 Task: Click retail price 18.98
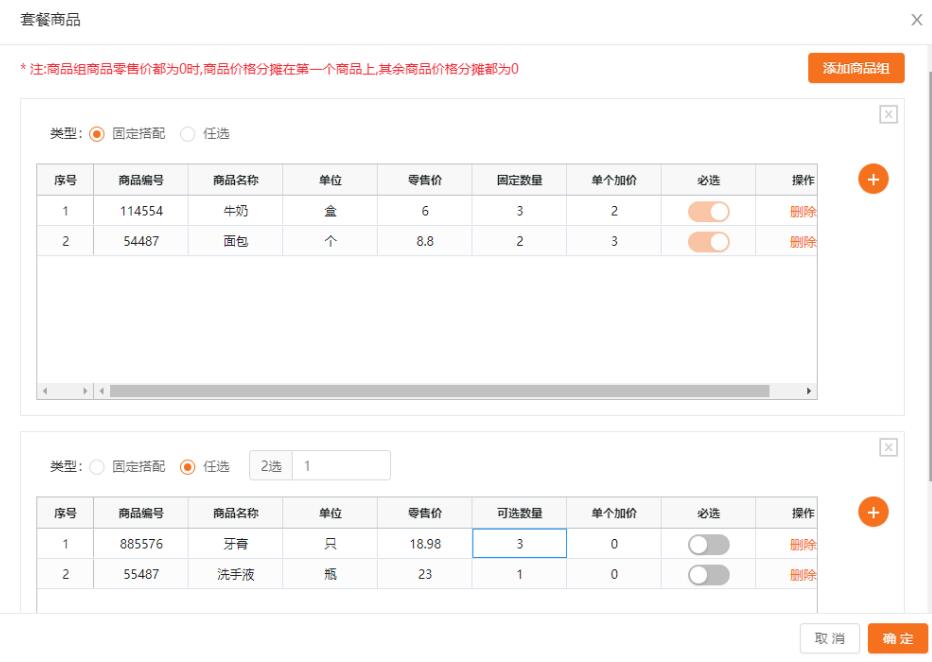click(425, 544)
